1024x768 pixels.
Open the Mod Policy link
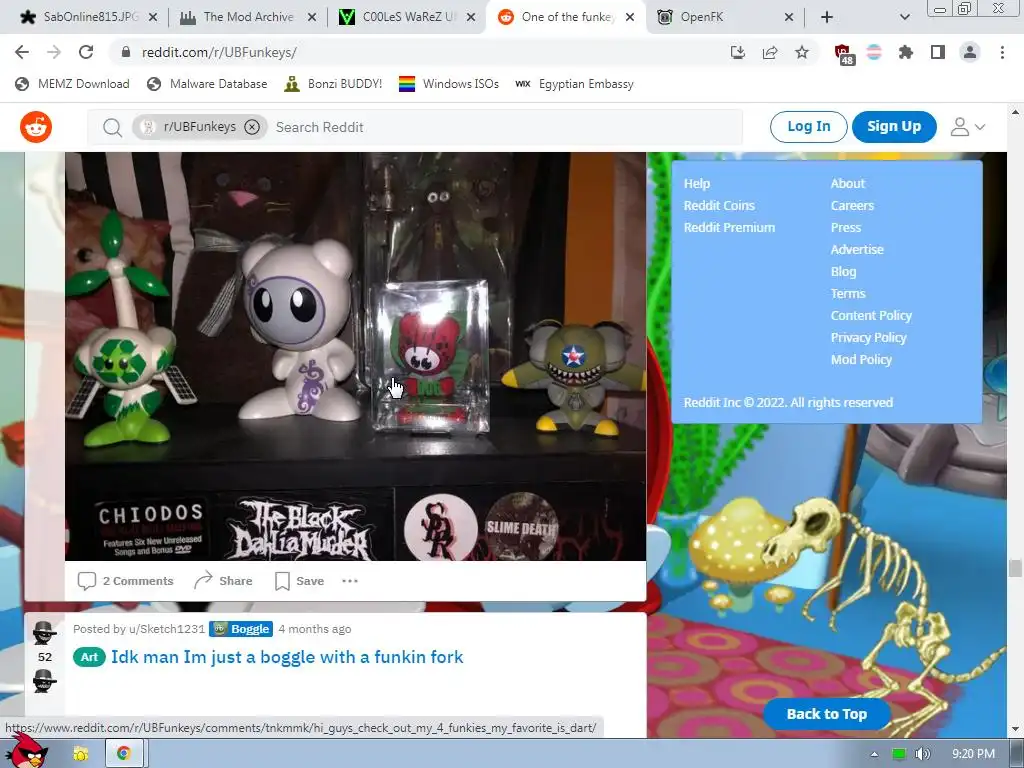861,360
